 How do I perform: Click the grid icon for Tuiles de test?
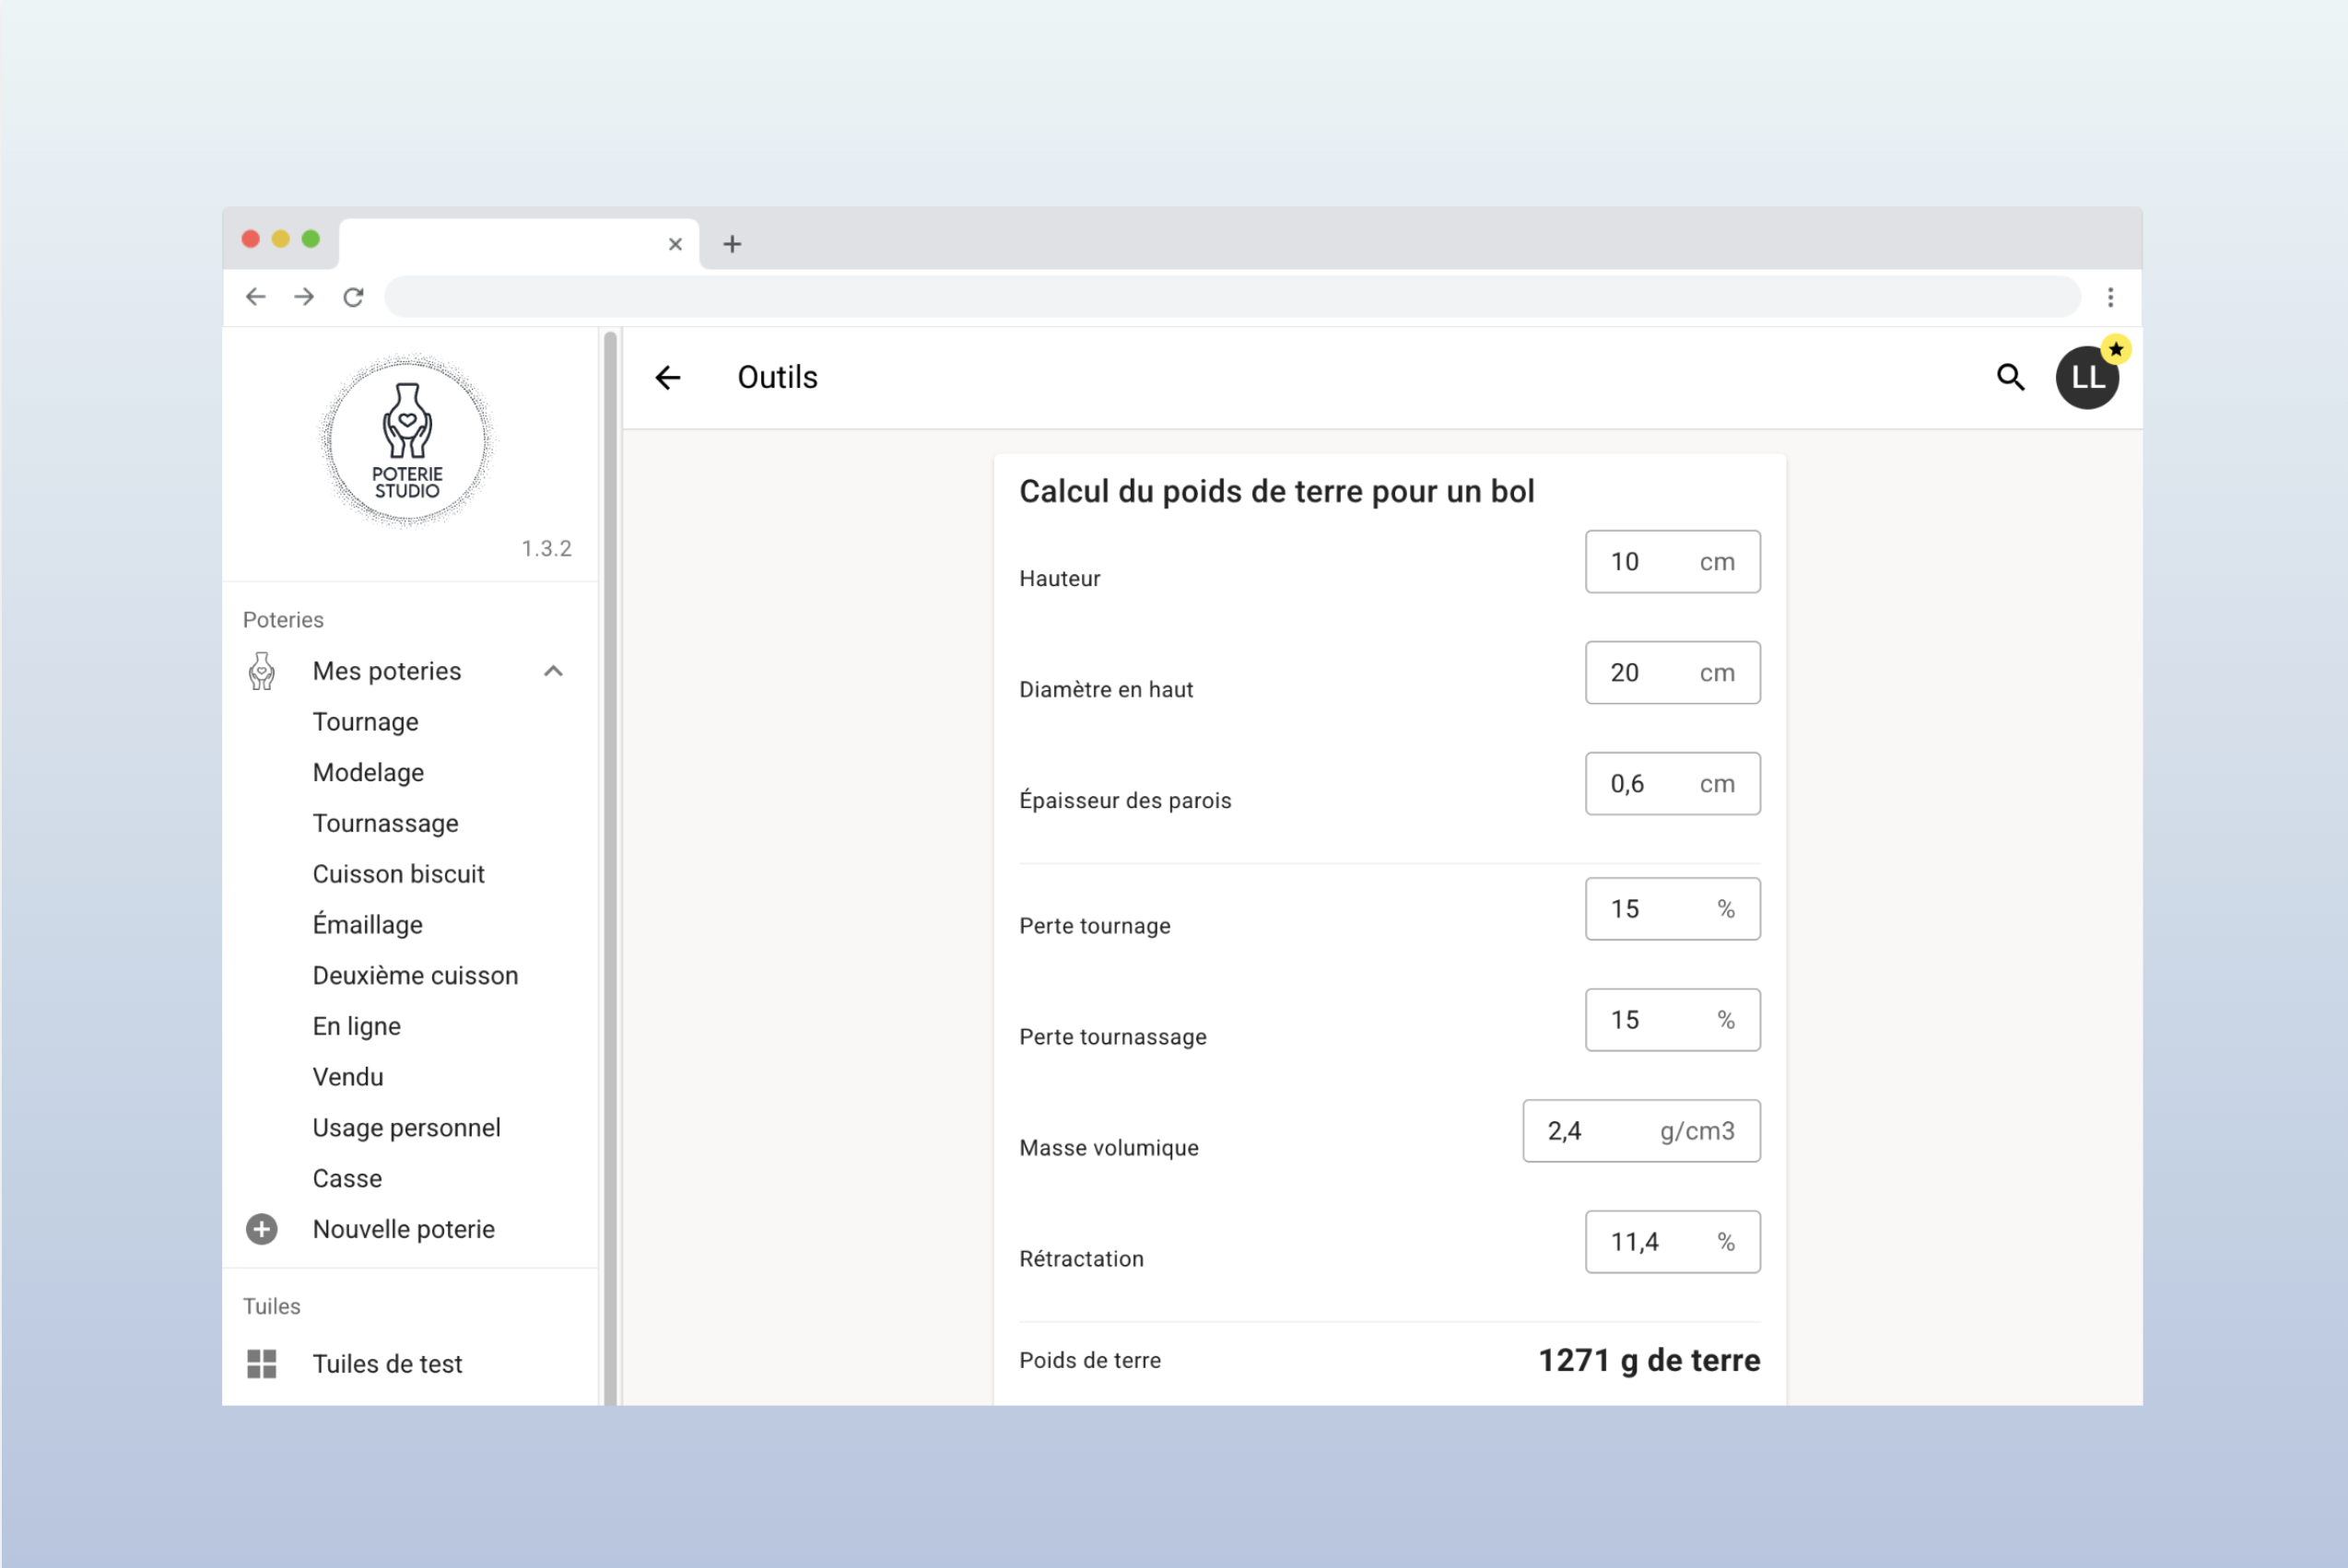(x=262, y=1364)
